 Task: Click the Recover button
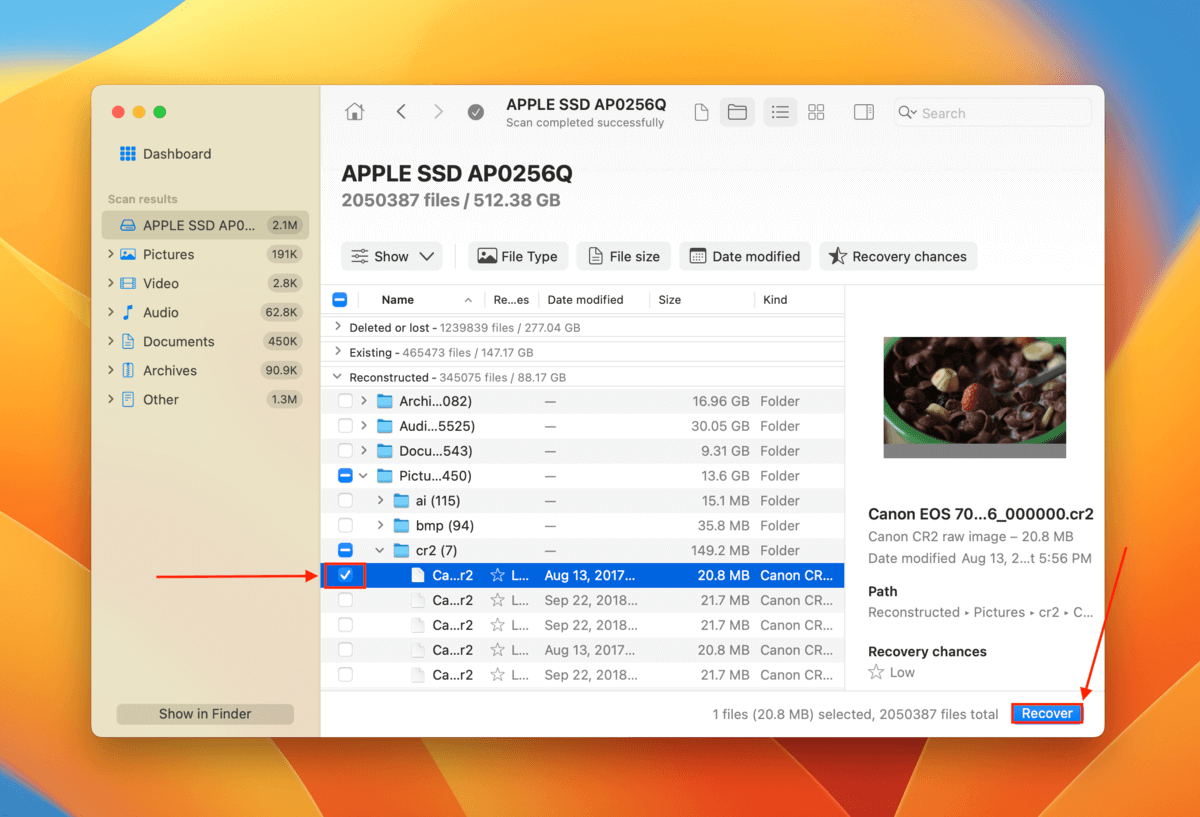[1047, 713]
